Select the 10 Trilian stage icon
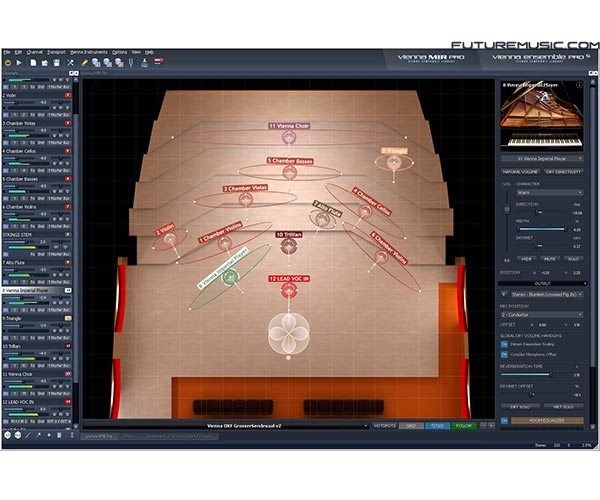The width and height of the screenshot is (600, 500). (289, 246)
